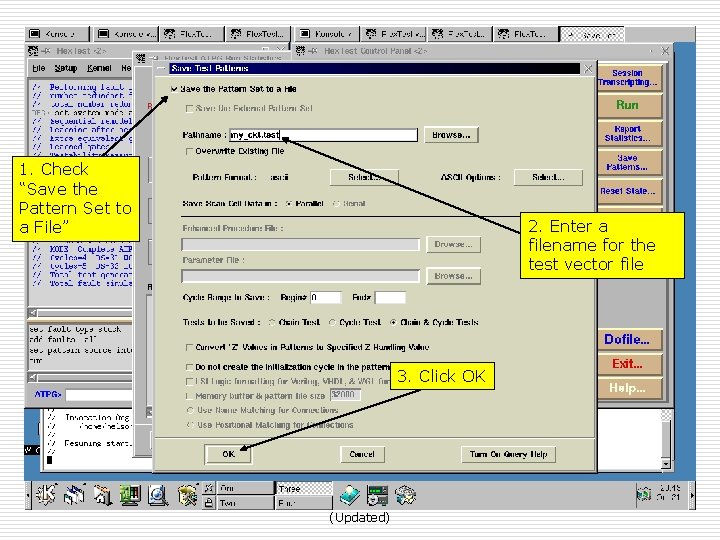Open the KDE help lifesaver icon
The height and width of the screenshot is (540, 720).
point(158,495)
